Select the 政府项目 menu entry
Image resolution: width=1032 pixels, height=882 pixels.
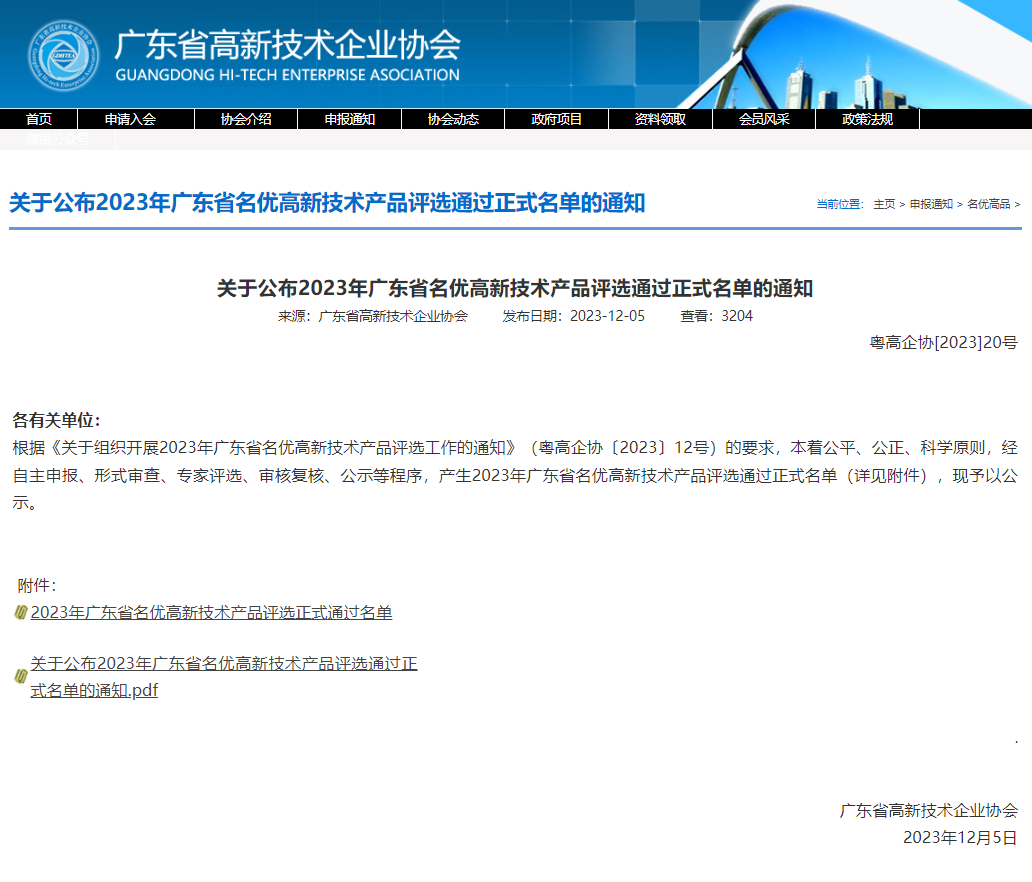tap(556, 119)
